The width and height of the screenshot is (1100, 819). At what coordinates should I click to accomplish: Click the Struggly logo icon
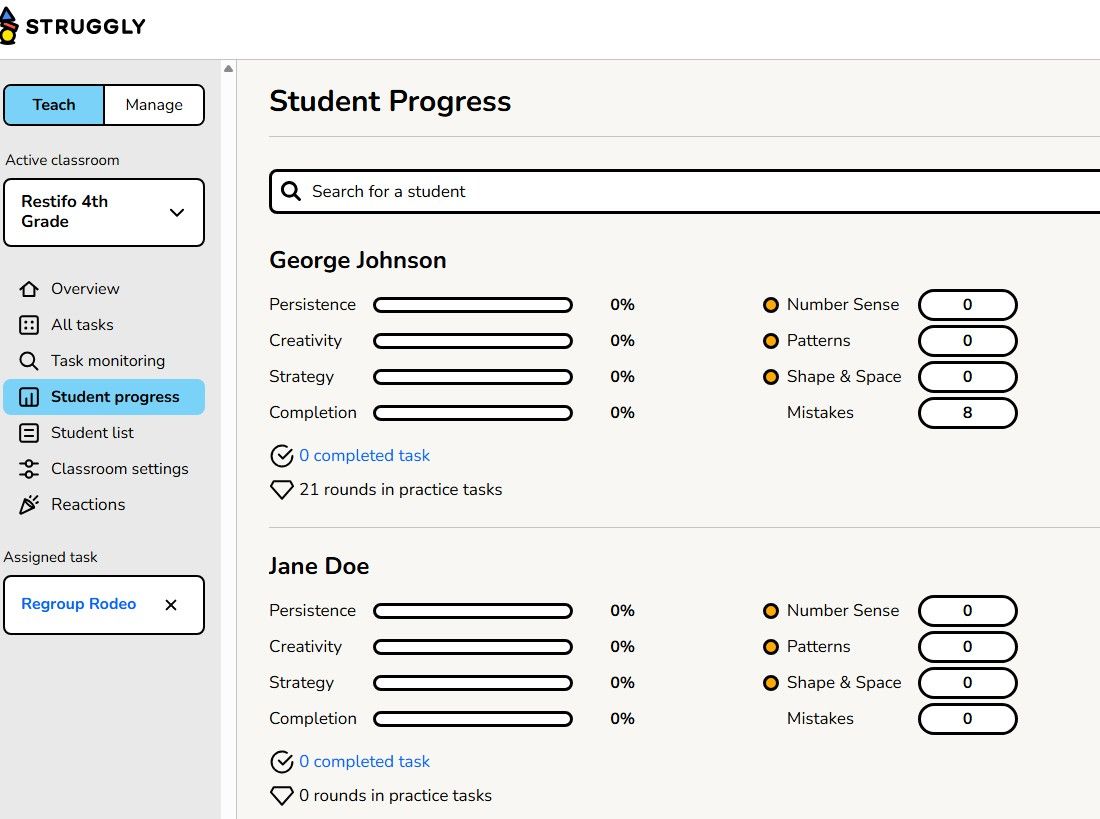(x=15, y=24)
